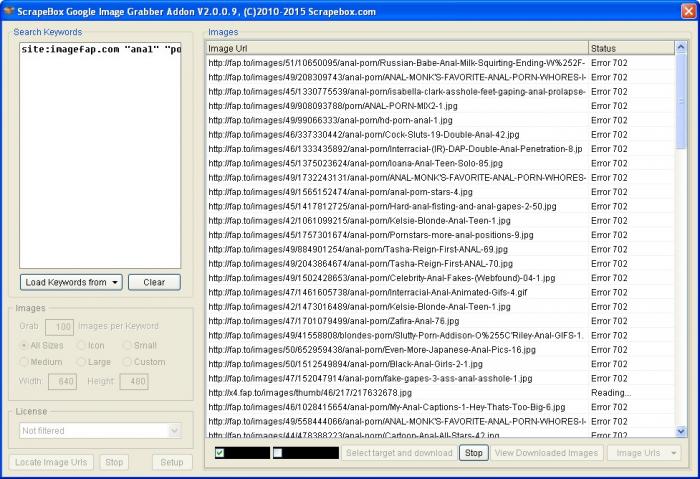The height and width of the screenshot is (479, 700).
Task: Select the url row containing 1565152474
Action: click(x=440, y=192)
